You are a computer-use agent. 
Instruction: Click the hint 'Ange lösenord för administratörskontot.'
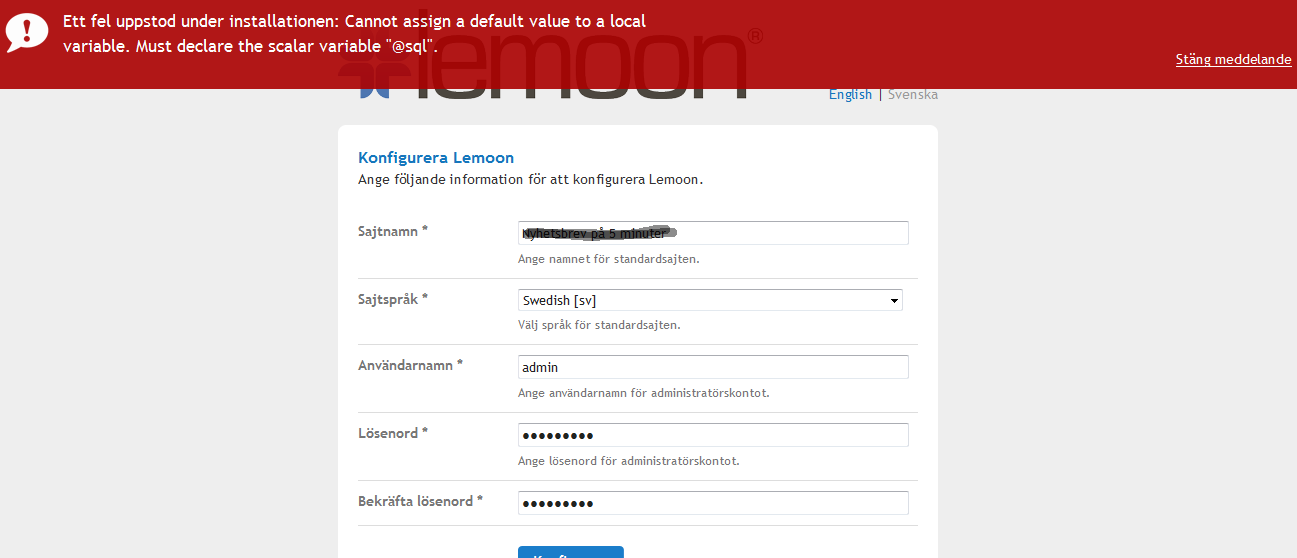pyautogui.click(x=628, y=461)
